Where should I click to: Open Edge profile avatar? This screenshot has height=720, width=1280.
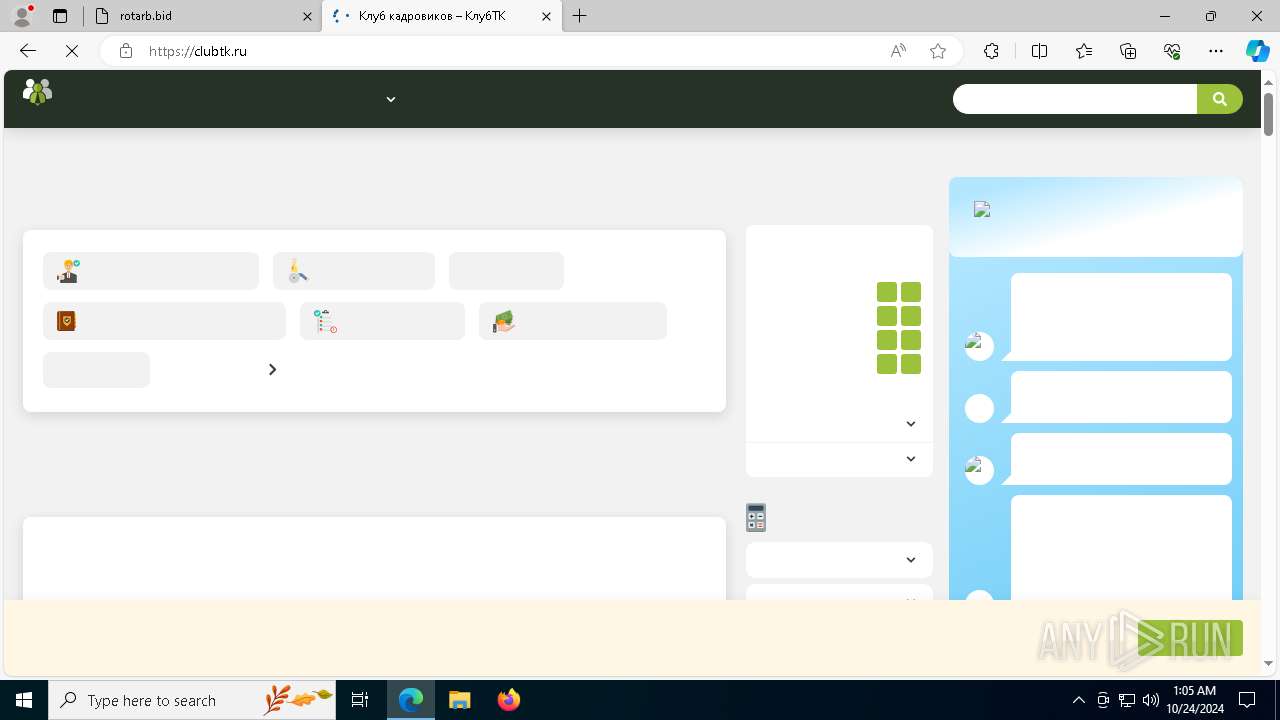click(22, 16)
